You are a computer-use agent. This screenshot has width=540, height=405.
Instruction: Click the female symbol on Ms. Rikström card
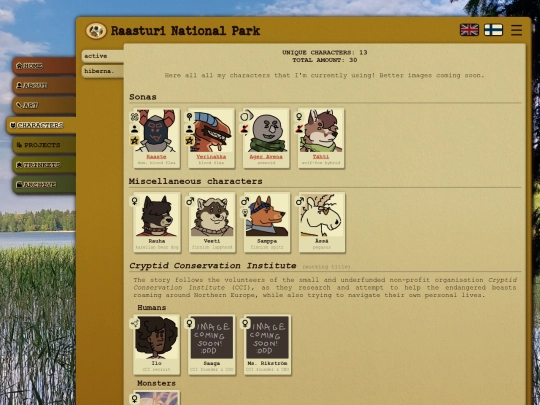245,323
